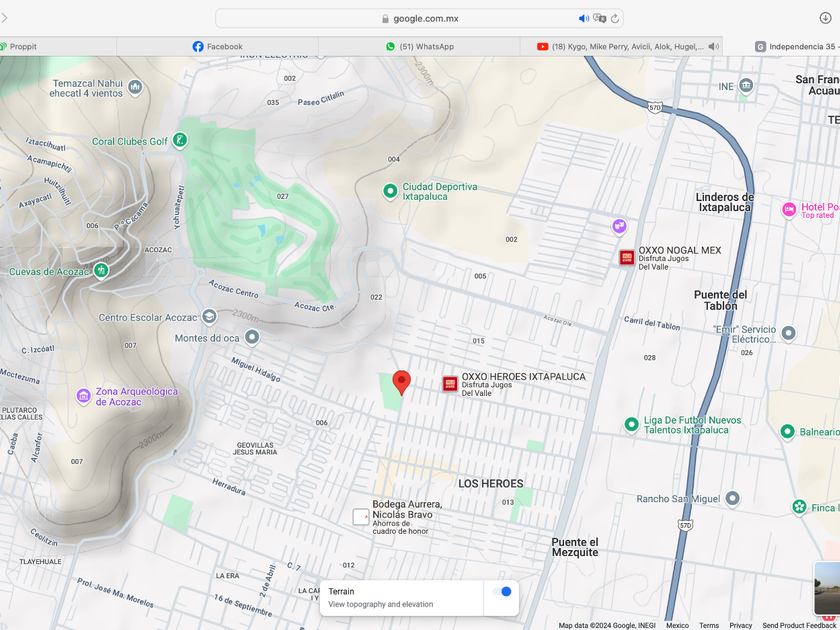Switch to the Facebook tab
The image size is (840, 630).
218,47
